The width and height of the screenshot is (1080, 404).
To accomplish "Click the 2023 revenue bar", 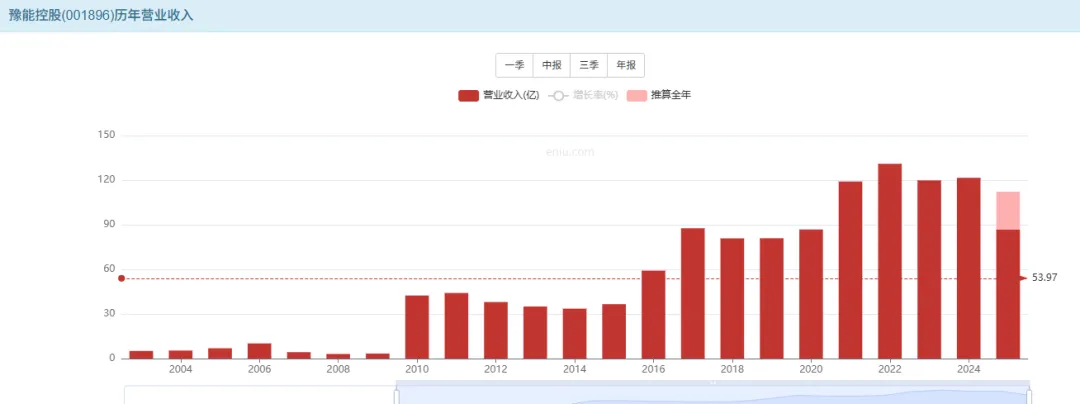I will click(x=929, y=269).
